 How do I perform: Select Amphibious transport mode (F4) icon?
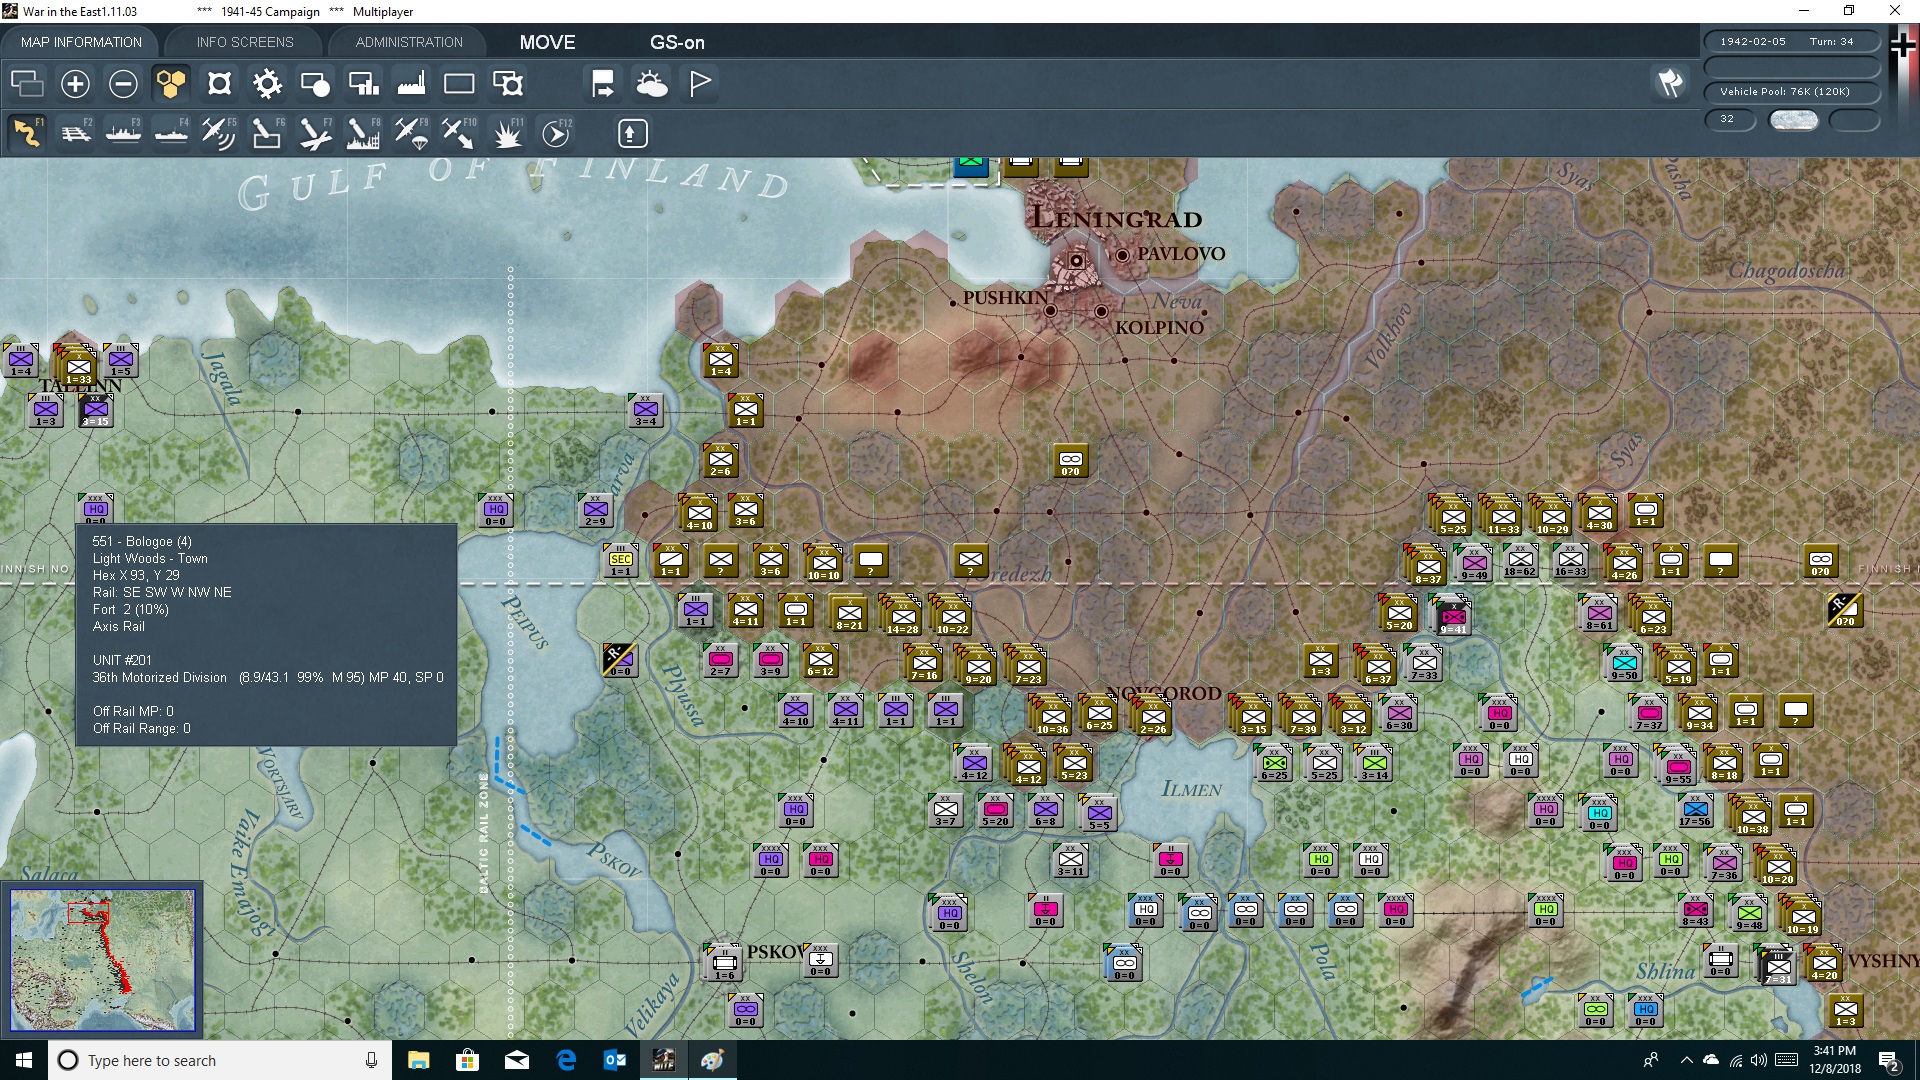[171, 133]
